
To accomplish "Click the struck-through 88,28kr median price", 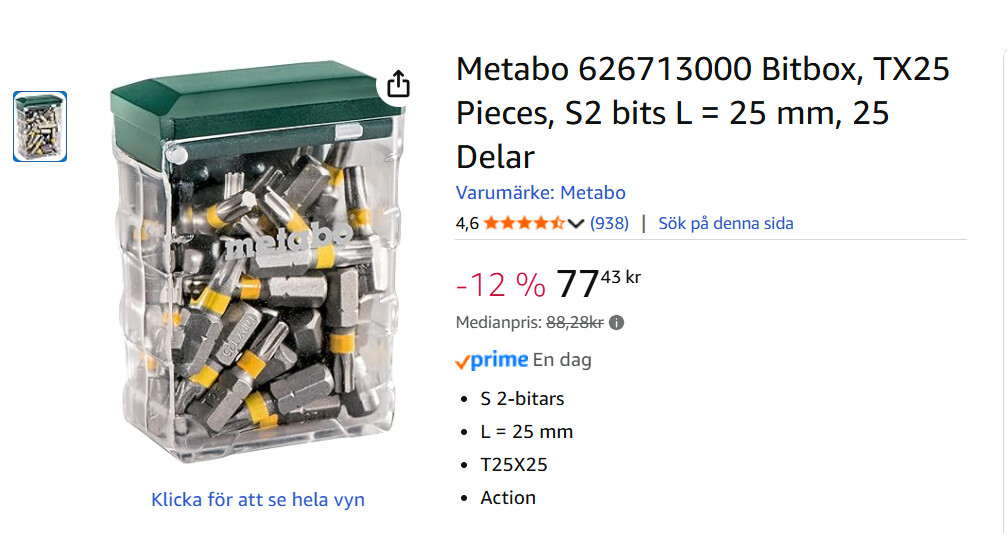I will [x=574, y=323].
